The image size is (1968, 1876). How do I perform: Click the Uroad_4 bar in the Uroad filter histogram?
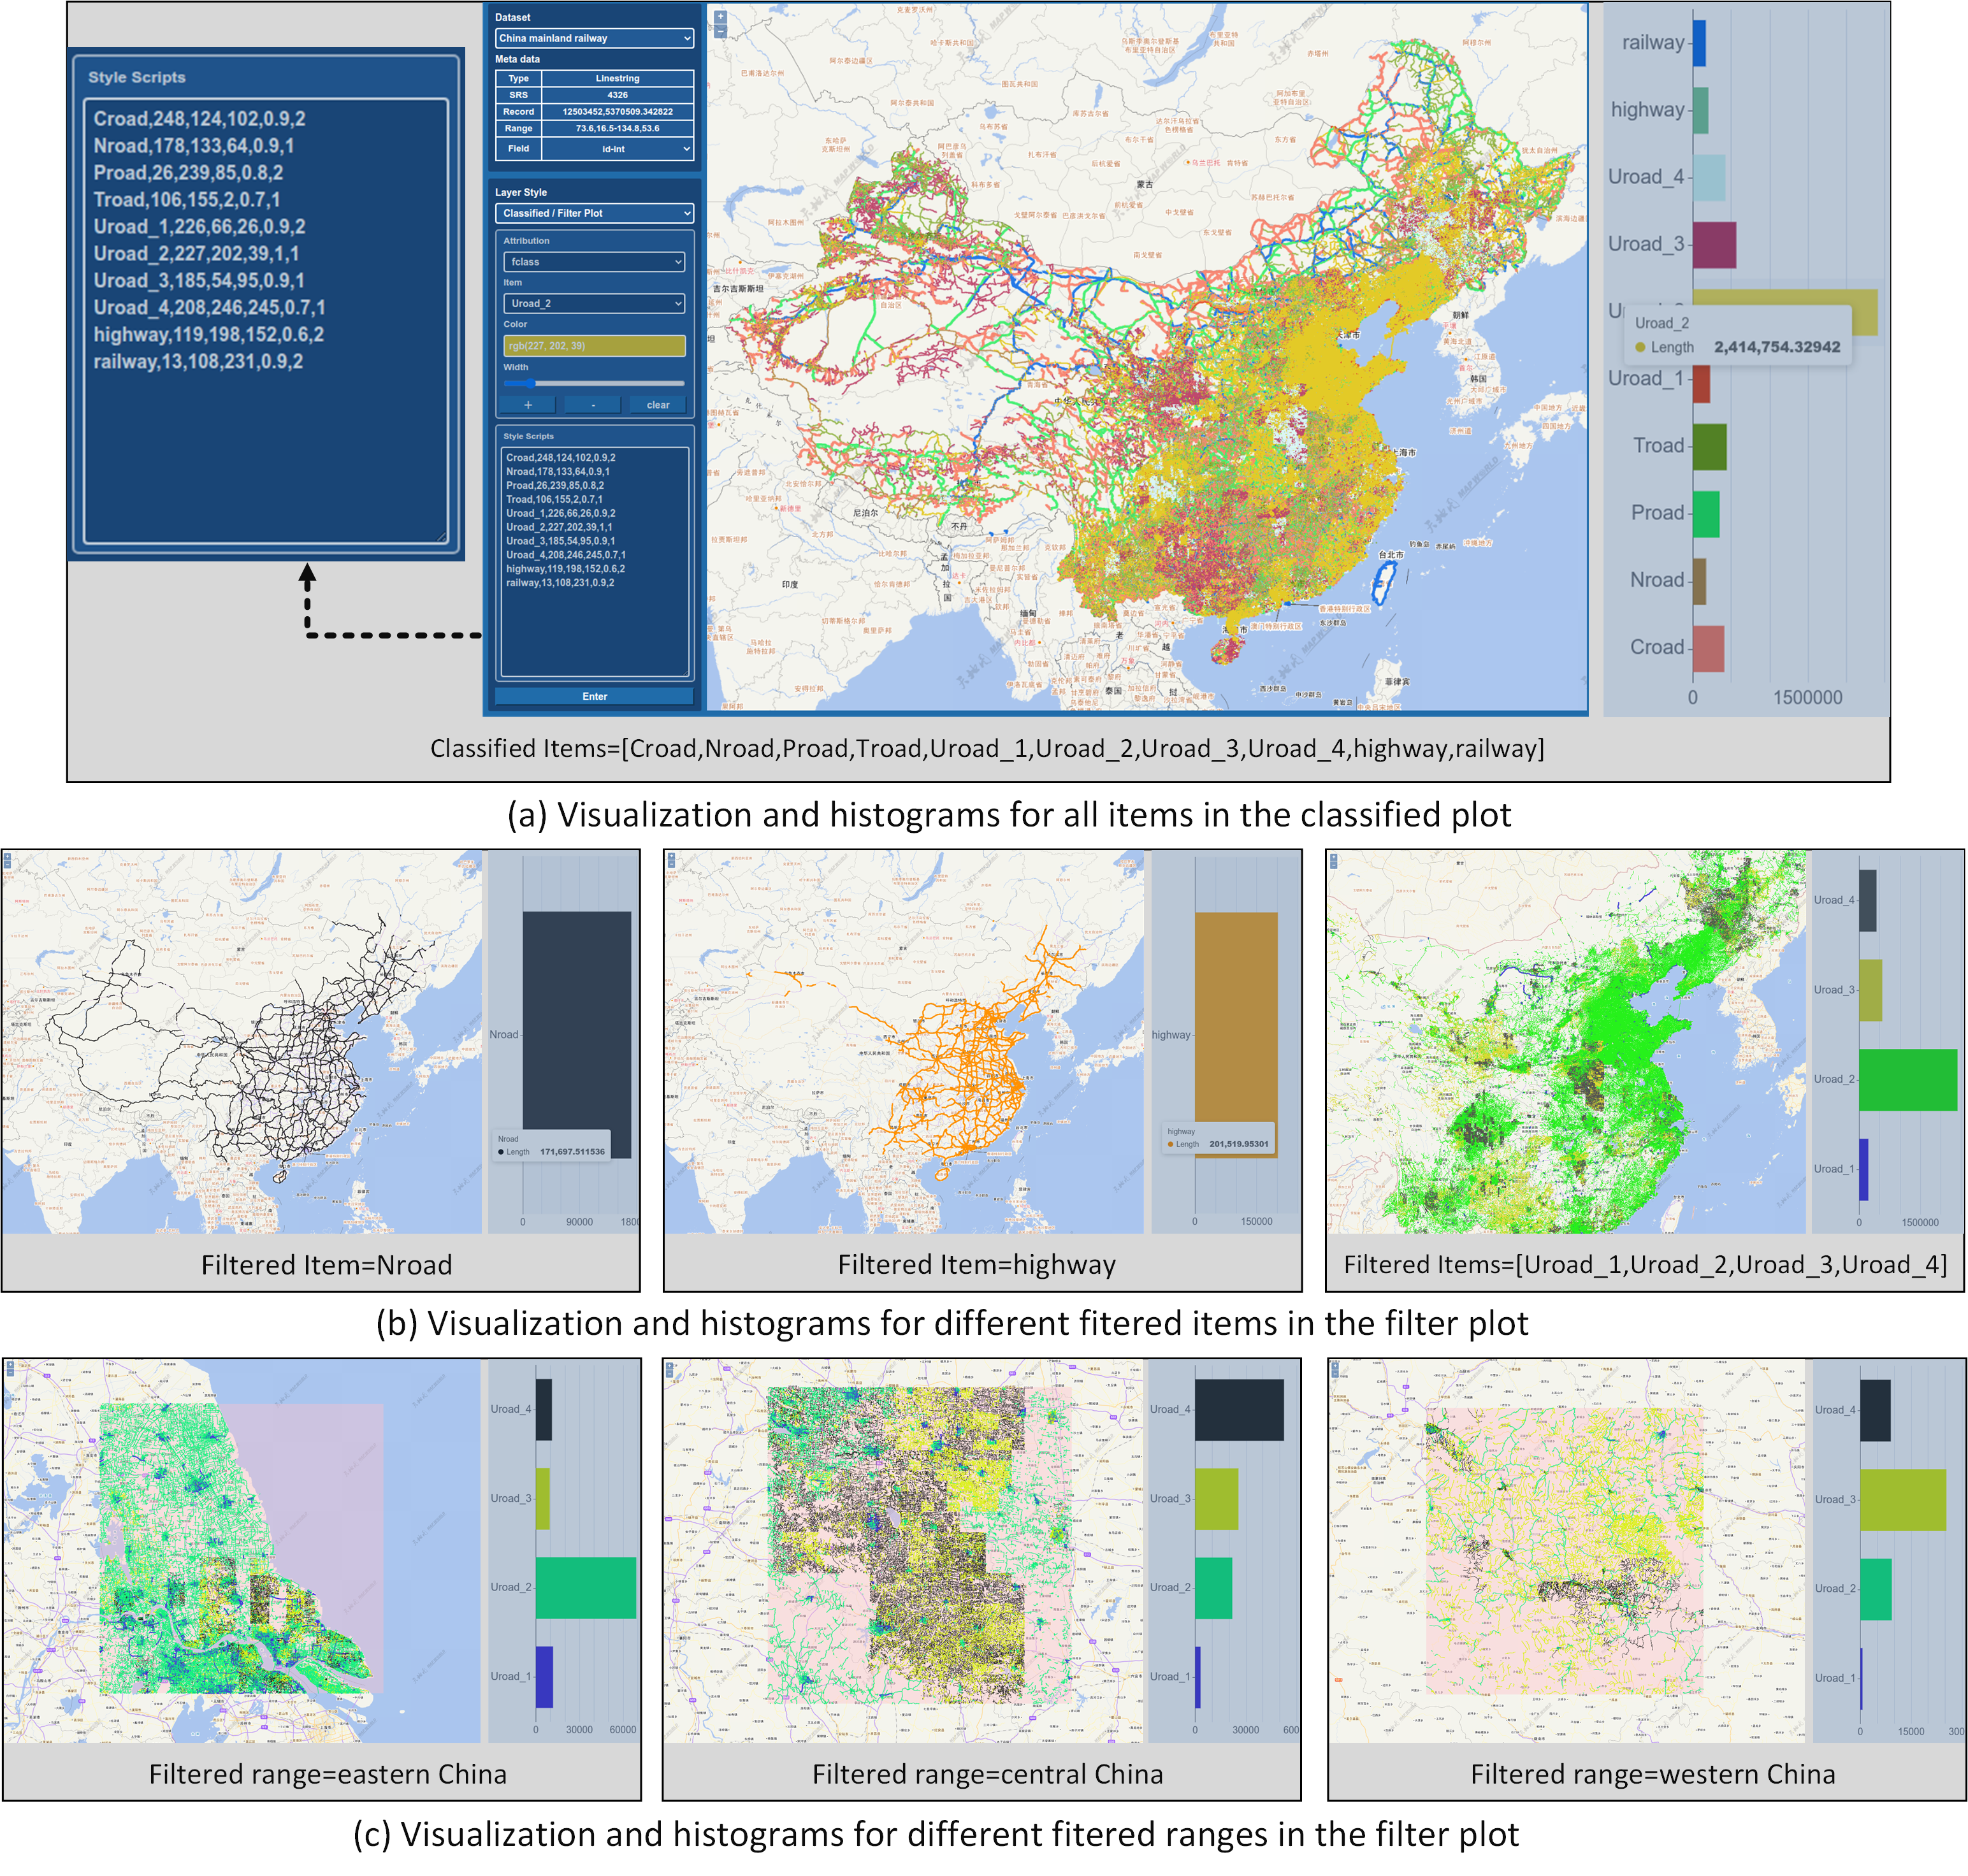point(1867,901)
